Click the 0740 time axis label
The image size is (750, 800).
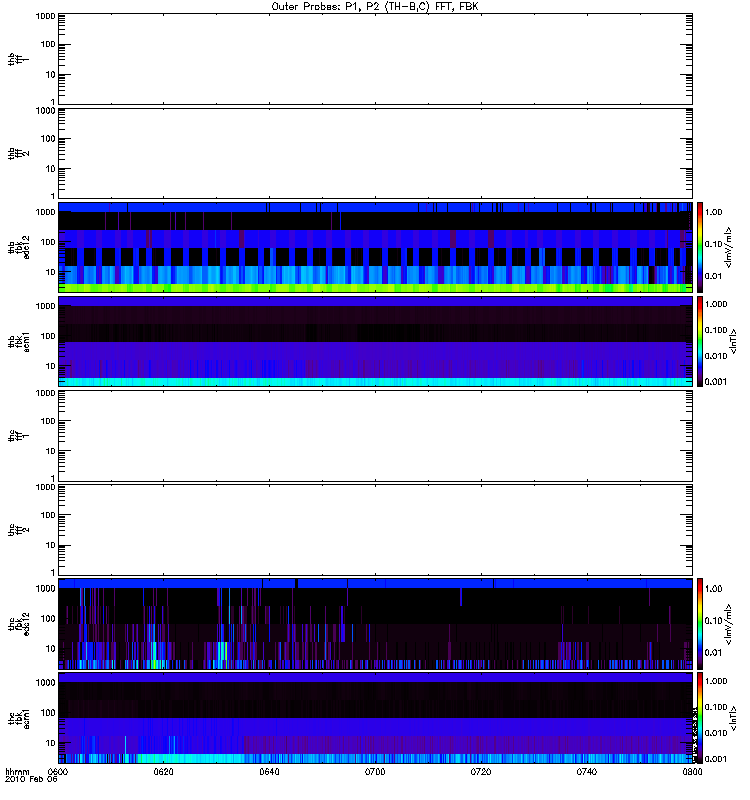tap(587, 772)
